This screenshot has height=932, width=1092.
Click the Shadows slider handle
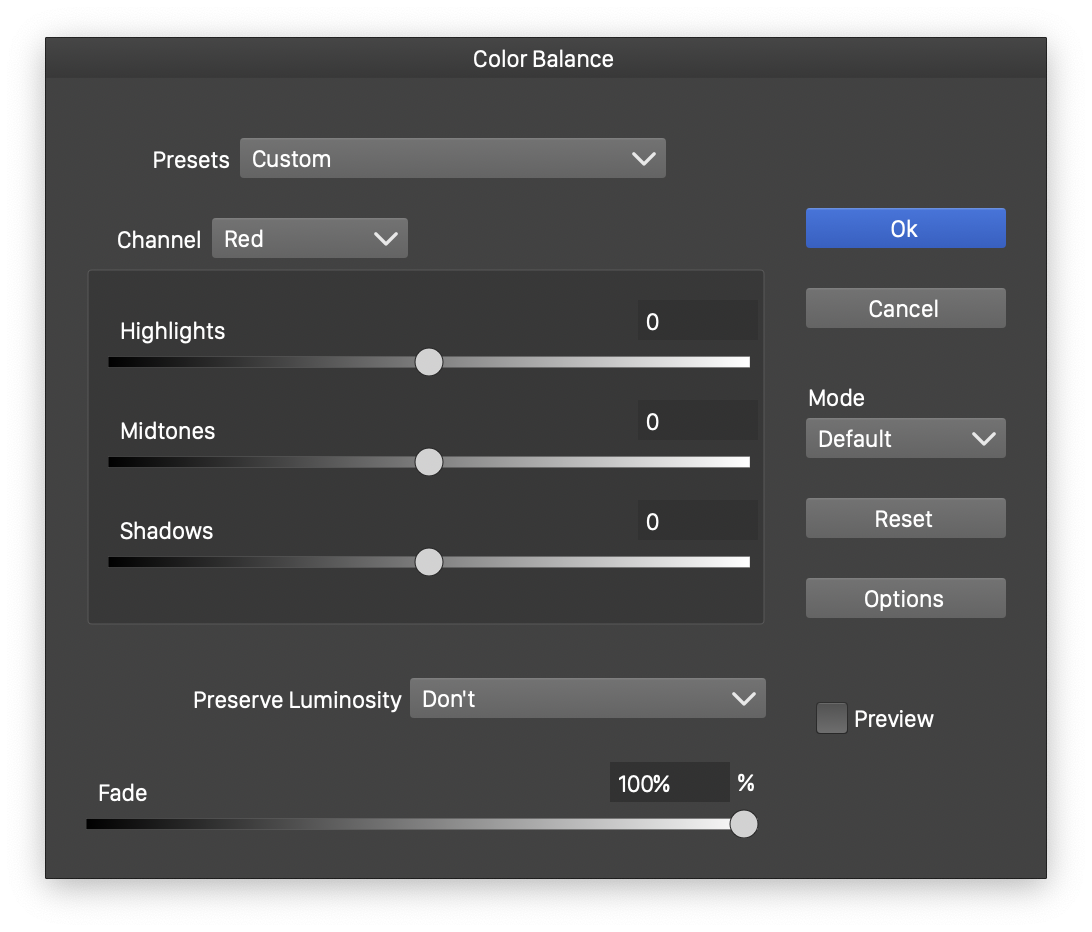(x=428, y=562)
